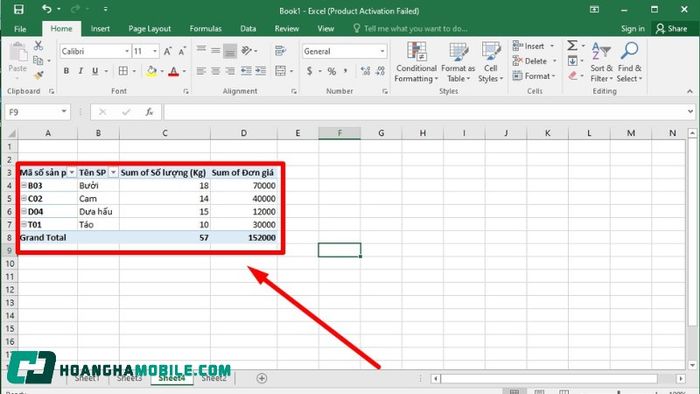Toggle Bold formatting
The image size is (700, 394).
tap(66, 71)
